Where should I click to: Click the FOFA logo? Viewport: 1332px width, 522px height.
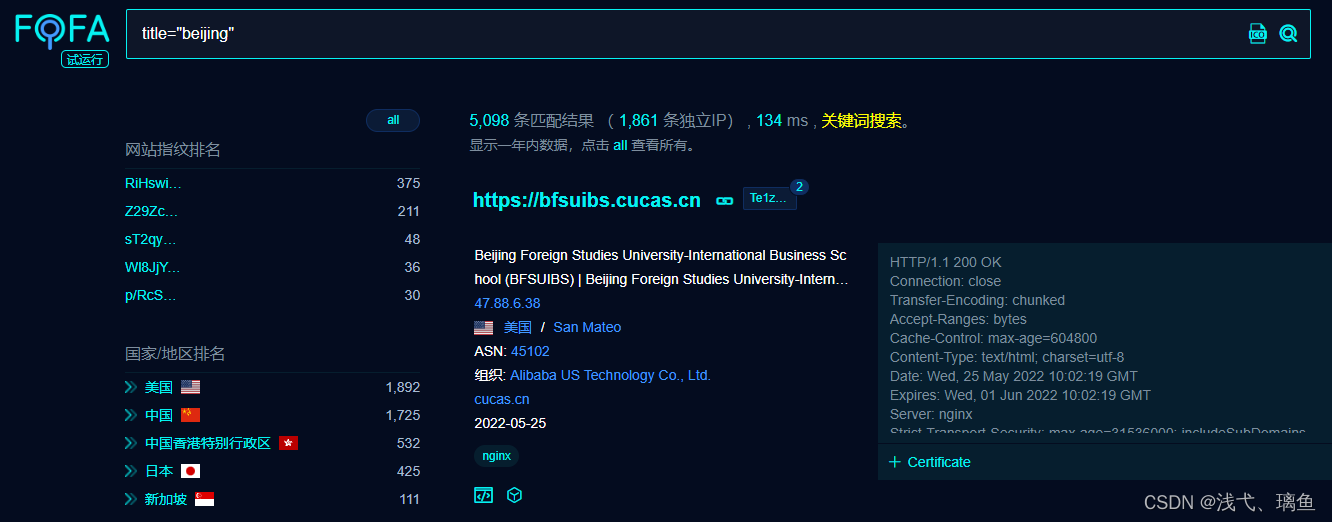pyautogui.click(x=62, y=29)
